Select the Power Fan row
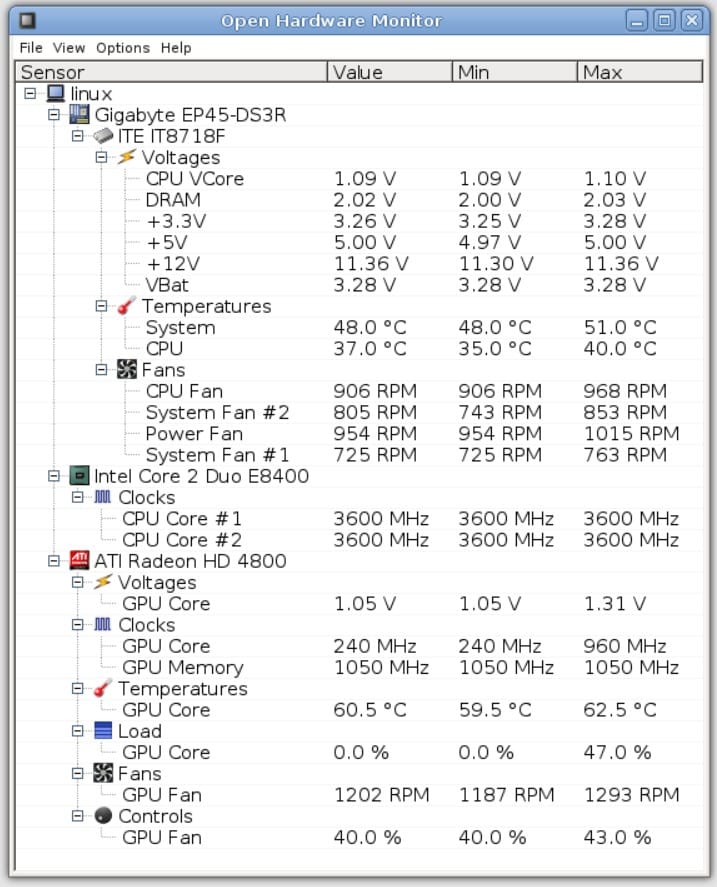This screenshot has width=717, height=887. click(359, 433)
